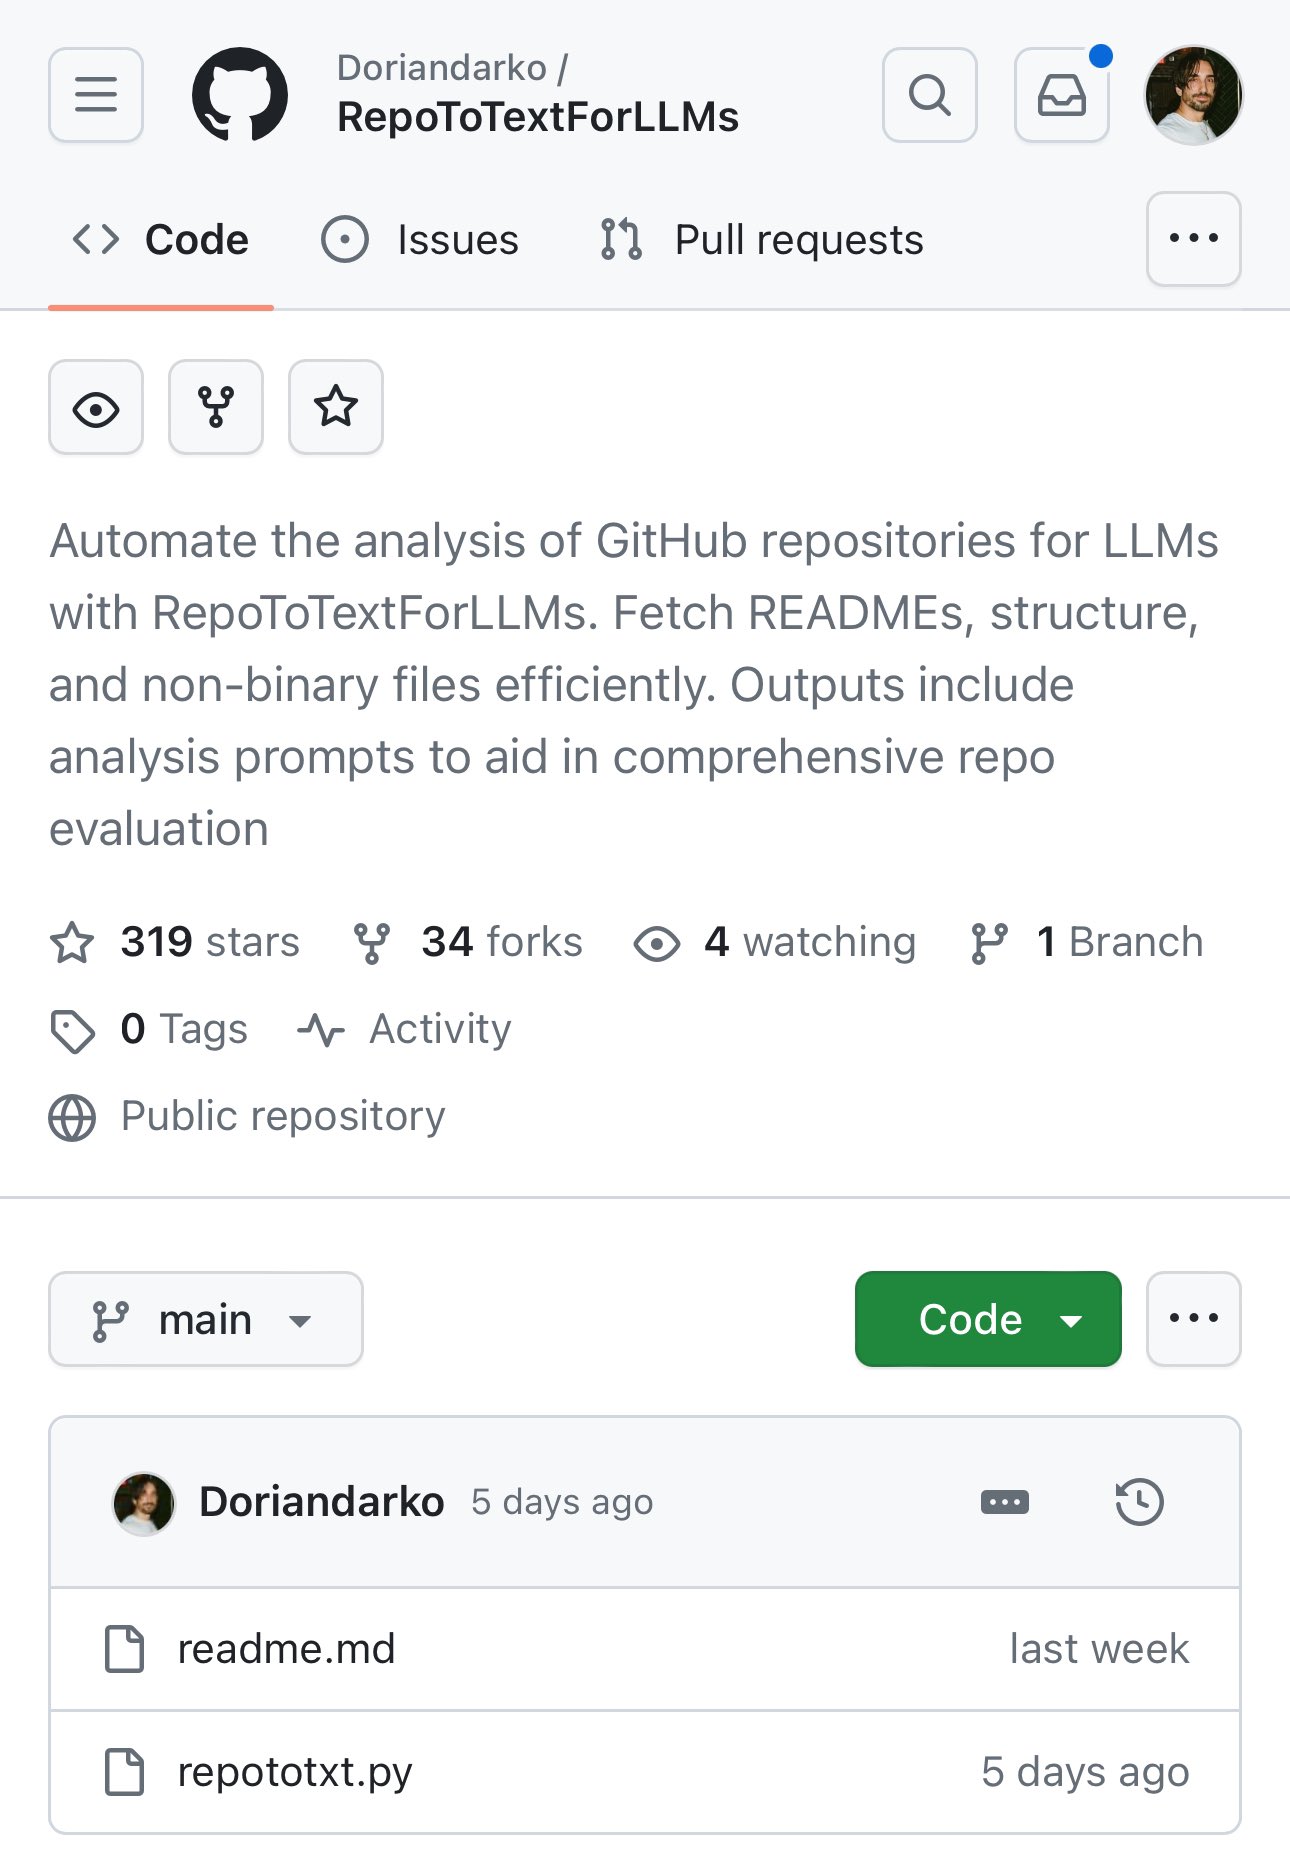Switch to the Issues tab
This screenshot has width=1290, height=1867.
point(420,240)
